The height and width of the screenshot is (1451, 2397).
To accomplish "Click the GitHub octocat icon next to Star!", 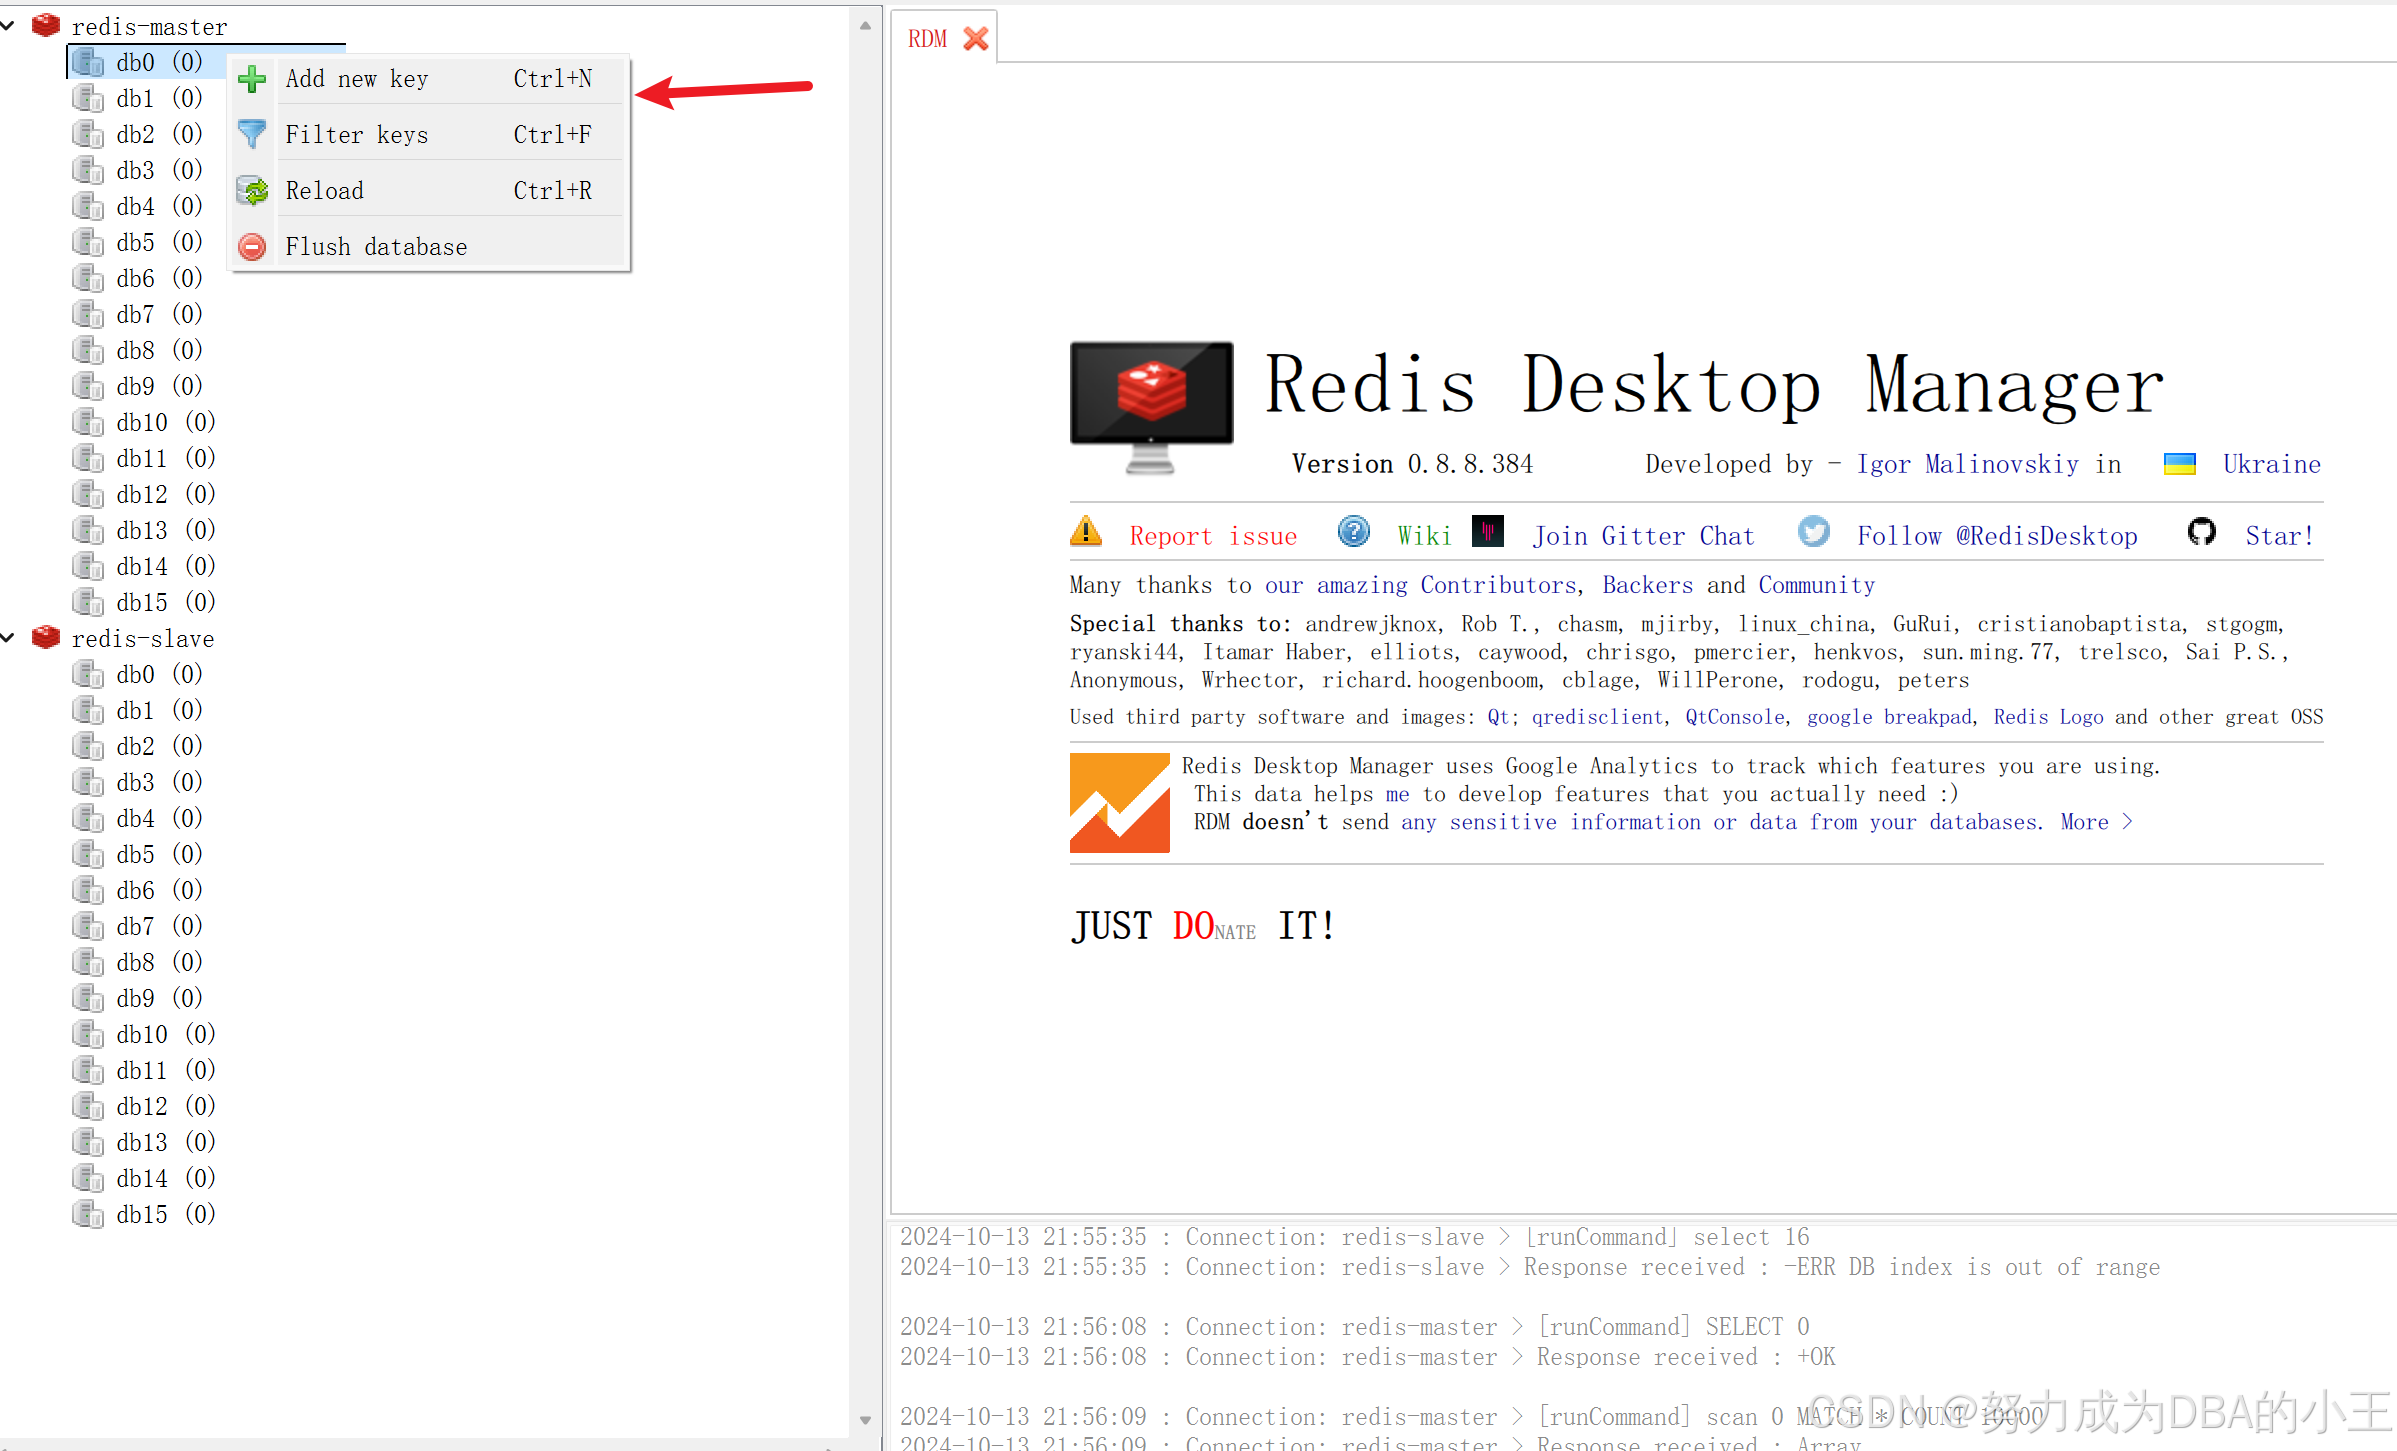I will pyautogui.click(x=2201, y=533).
